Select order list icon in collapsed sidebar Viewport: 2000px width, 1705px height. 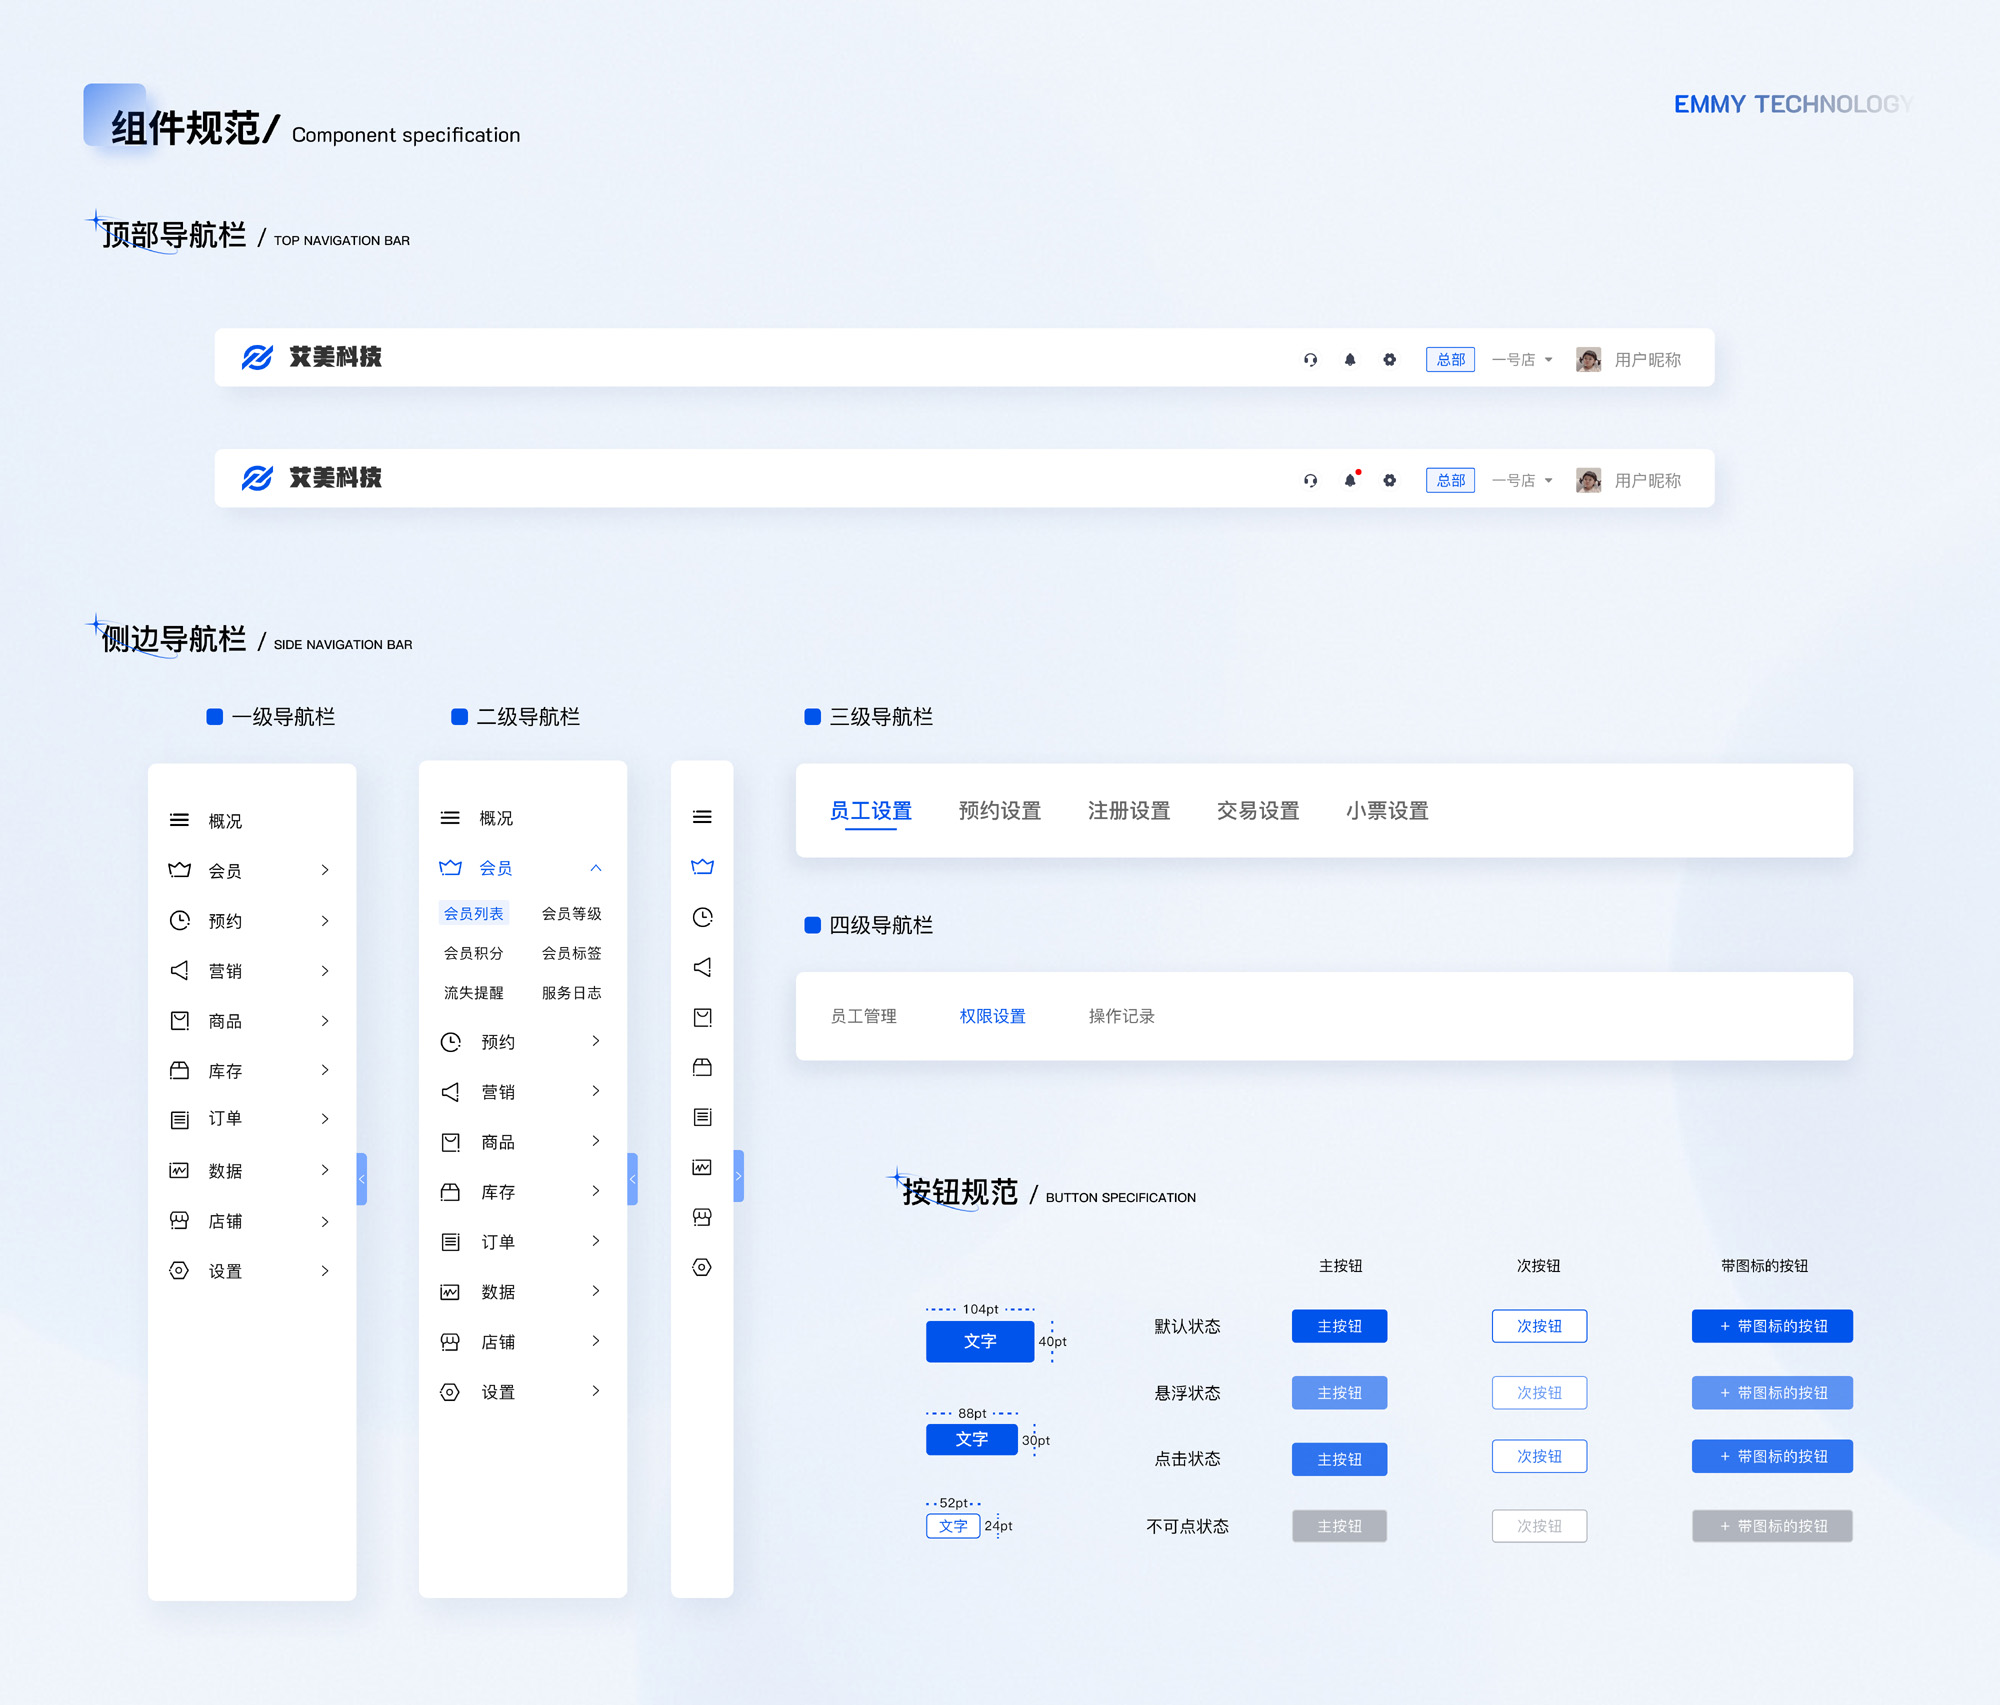coord(702,1117)
